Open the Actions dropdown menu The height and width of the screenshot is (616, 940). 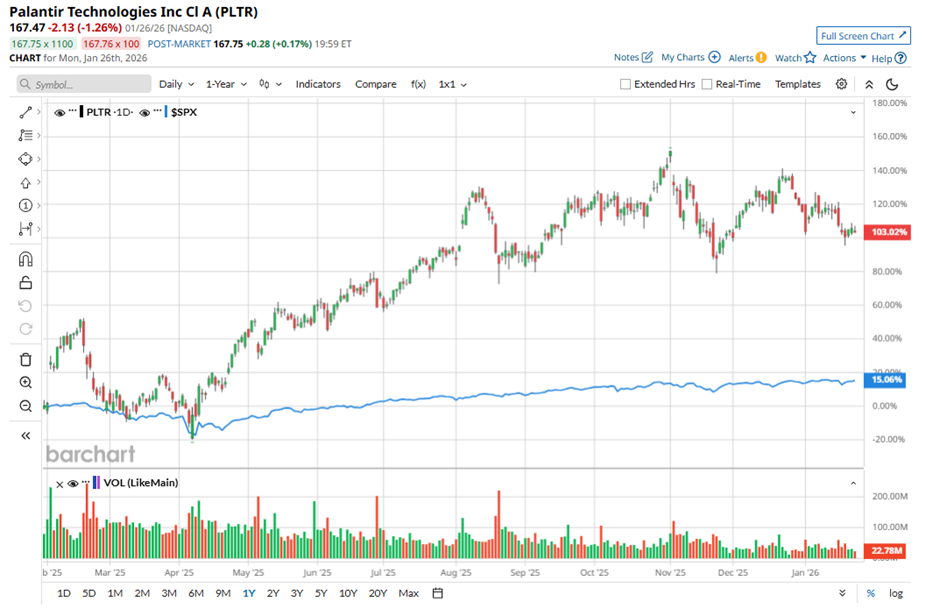click(844, 58)
